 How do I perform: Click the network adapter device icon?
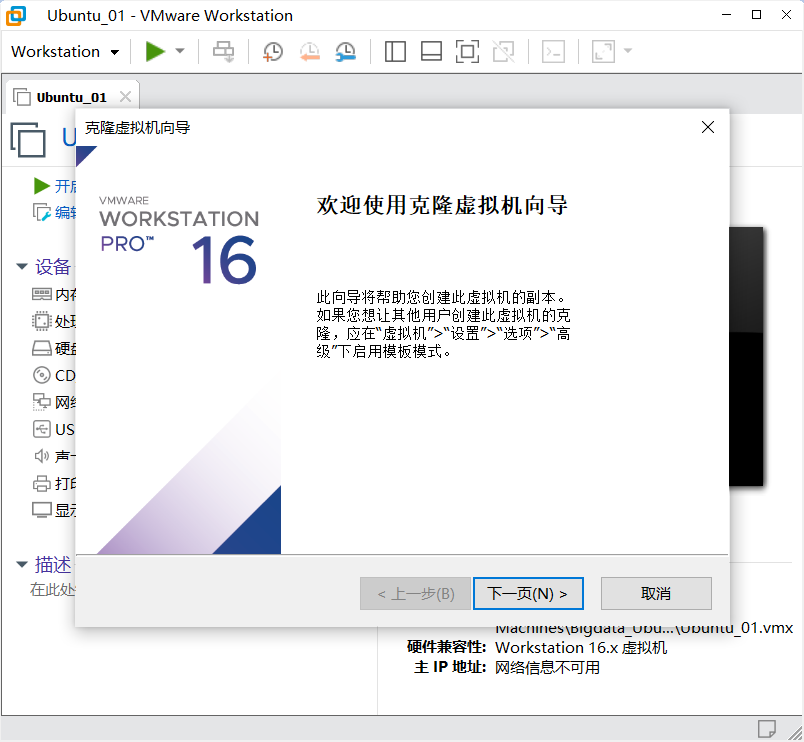pos(42,402)
